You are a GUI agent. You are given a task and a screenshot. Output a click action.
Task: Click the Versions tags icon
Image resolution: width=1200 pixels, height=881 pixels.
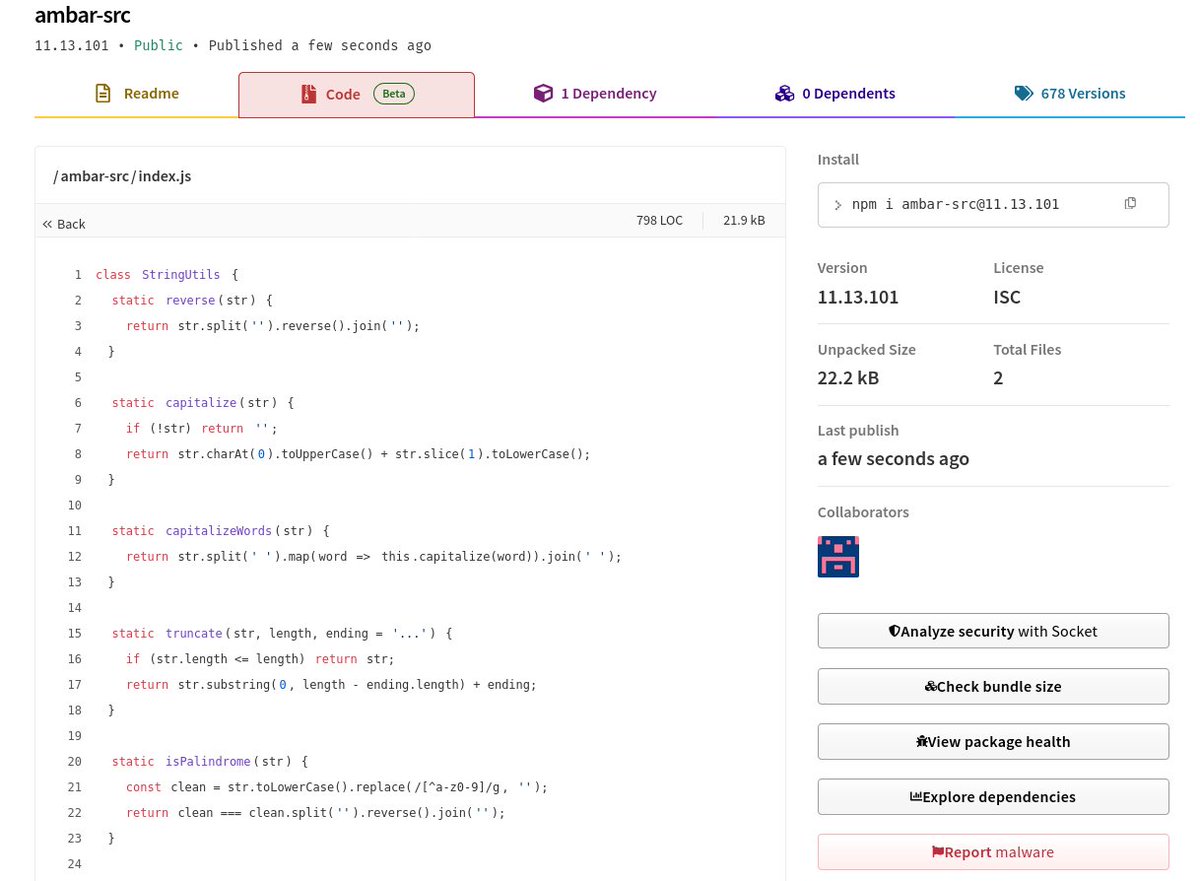pos(1023,94)
